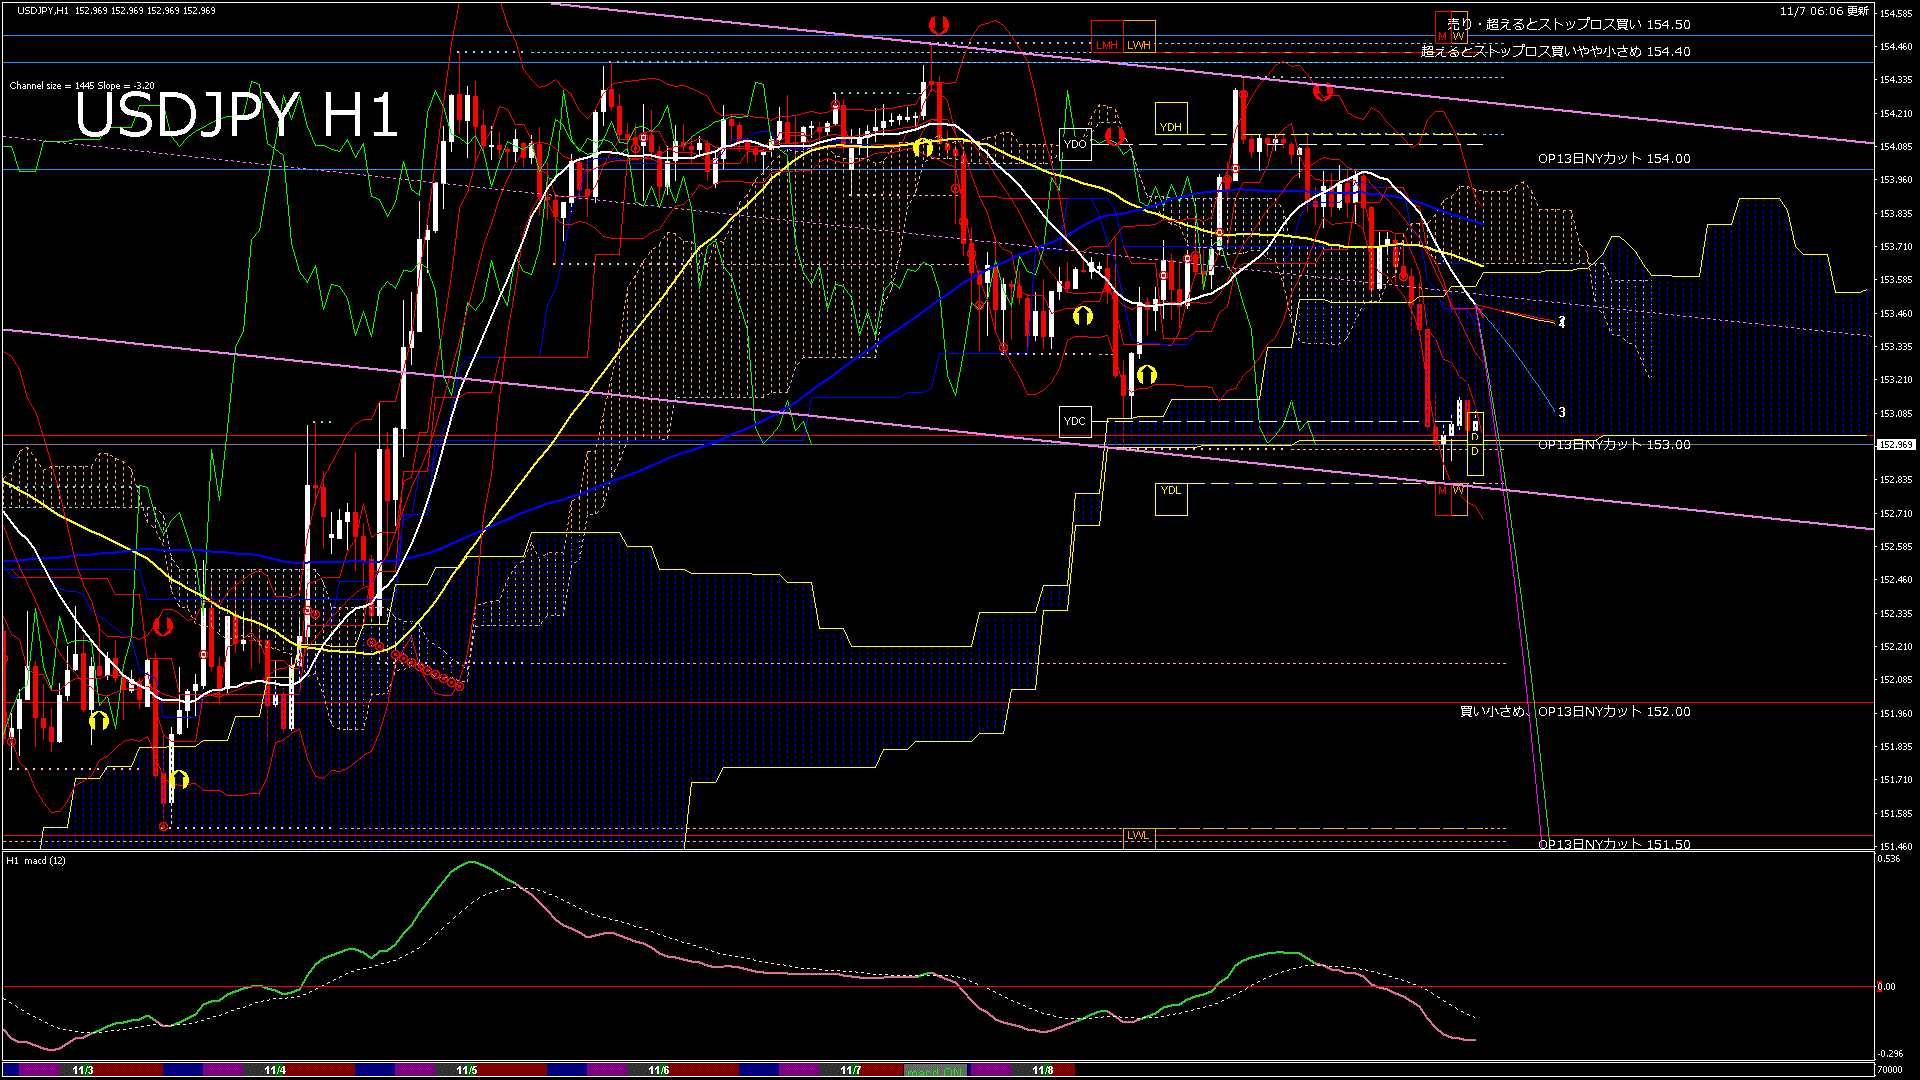Click the YDO label box
This screenshot has height=1080, width=1920.
click(1075, 144)
